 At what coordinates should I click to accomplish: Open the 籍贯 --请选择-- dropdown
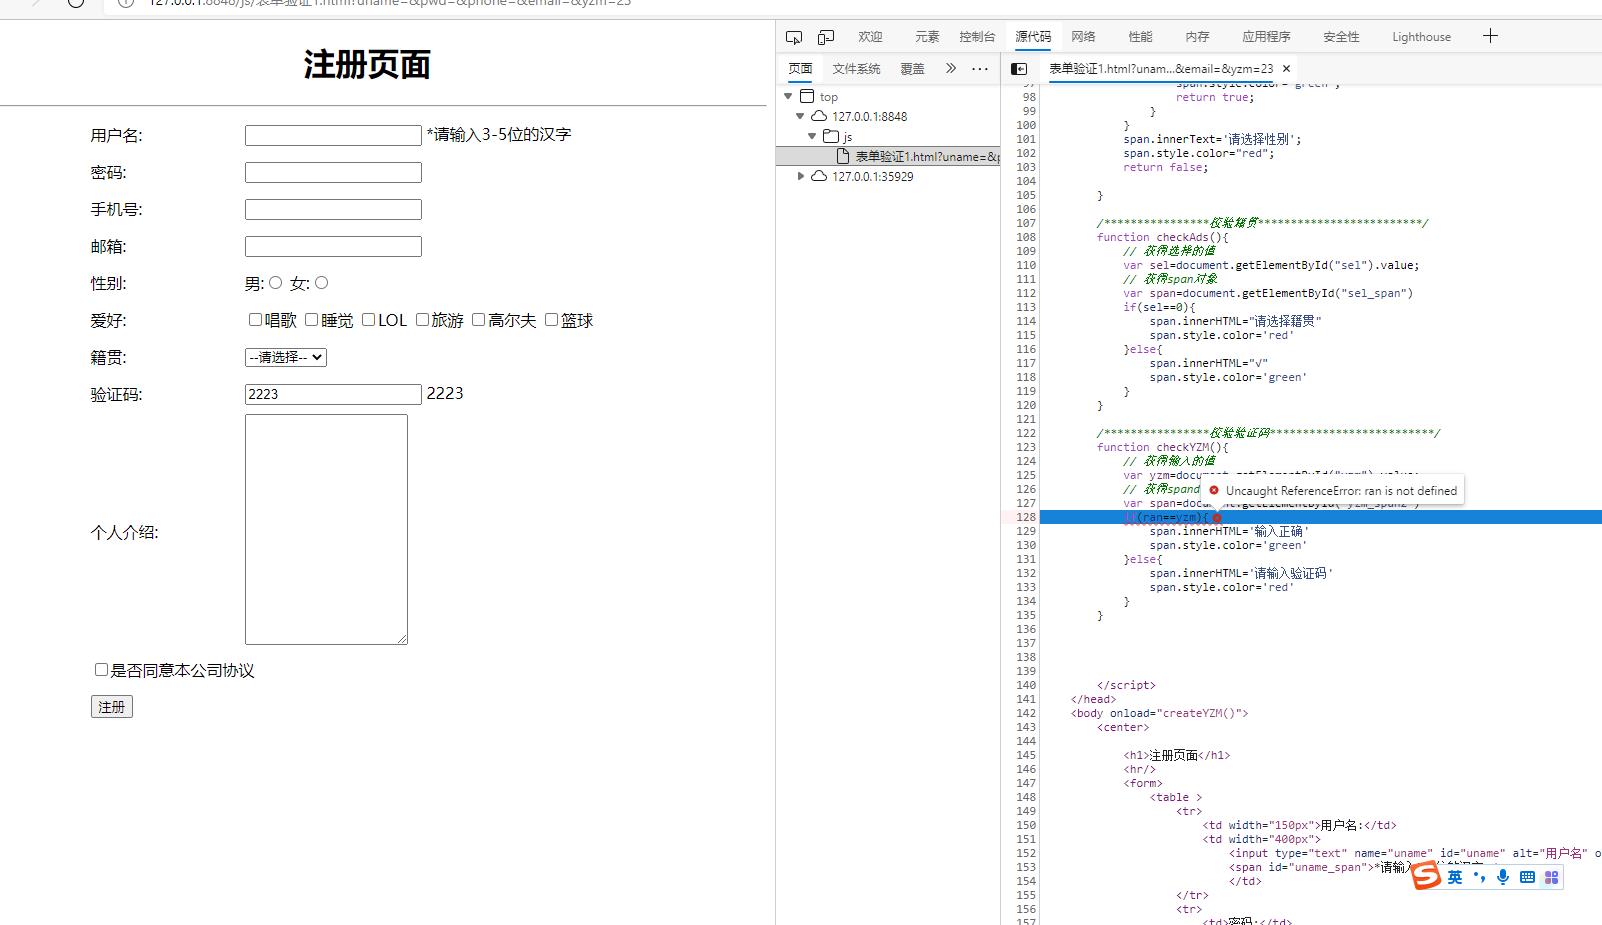click(x=286, y=357)
